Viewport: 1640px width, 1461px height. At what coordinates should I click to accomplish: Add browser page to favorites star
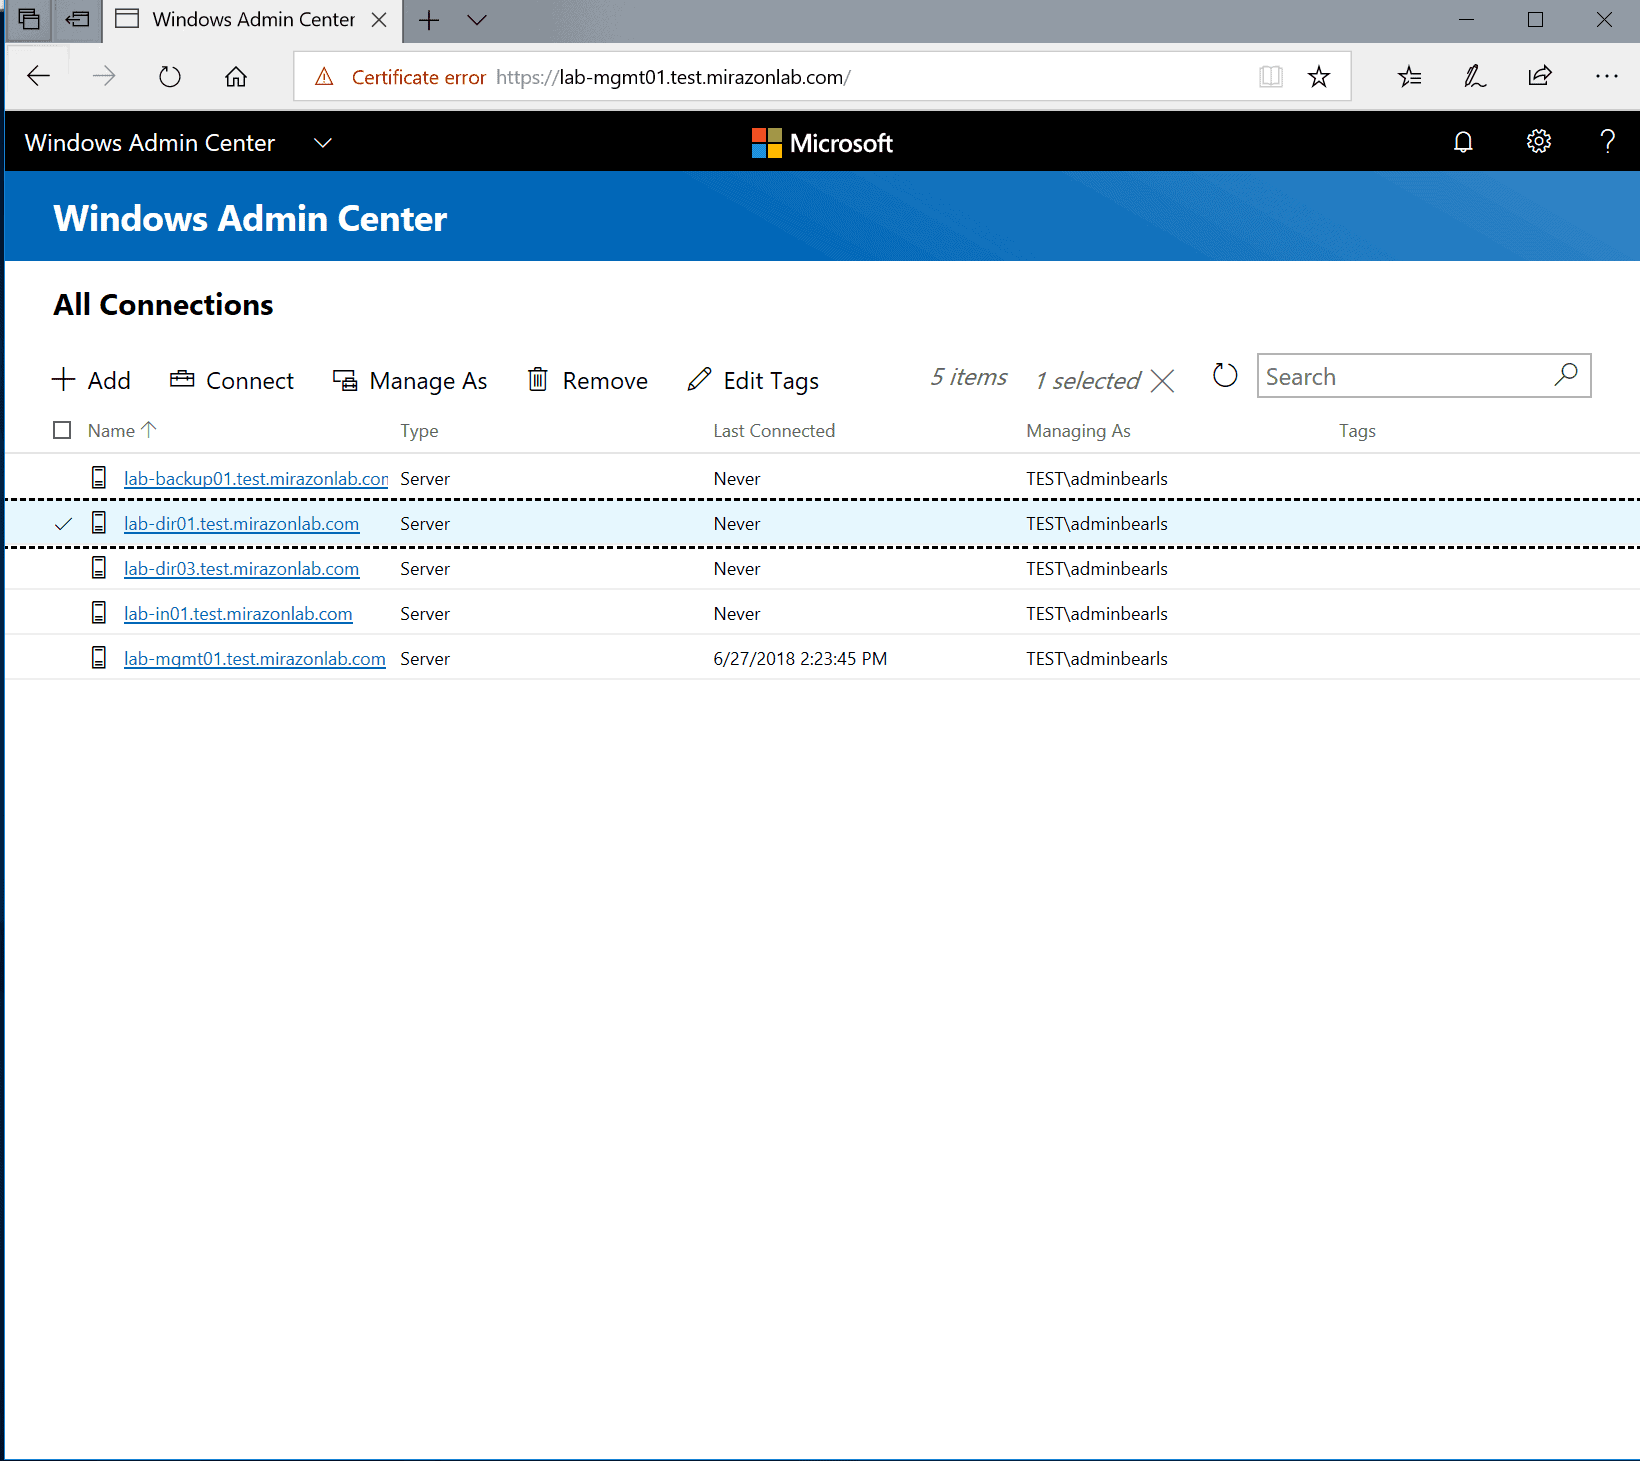(1319, 77)
